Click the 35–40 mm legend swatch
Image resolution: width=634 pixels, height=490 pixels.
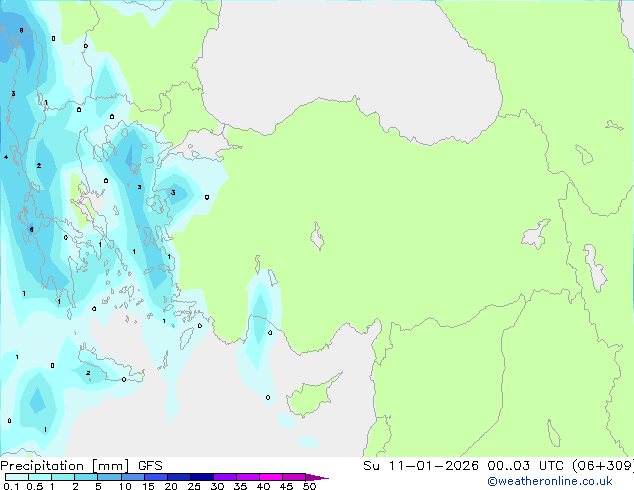[x=247, y=477]
